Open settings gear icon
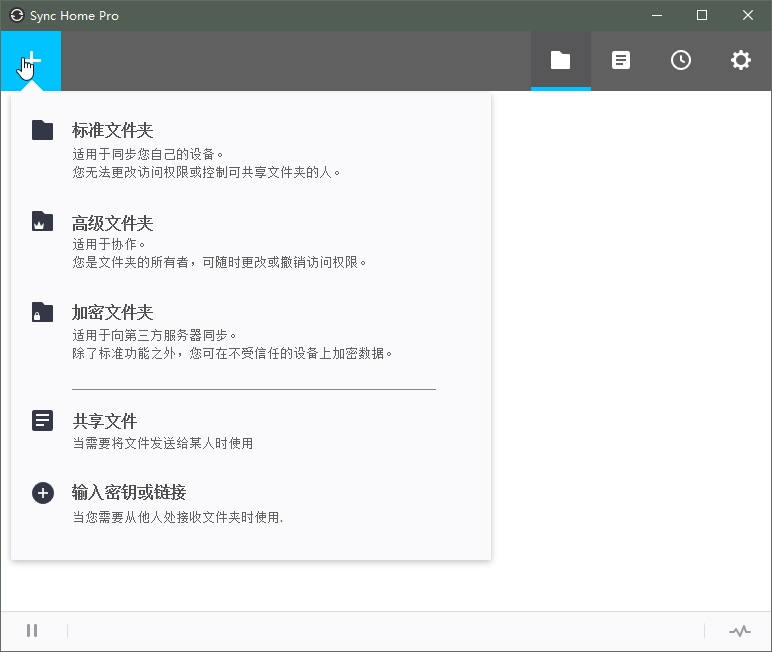Image resolution: width=772 pixels, height=652 pixels. click(x=740, y=61)
